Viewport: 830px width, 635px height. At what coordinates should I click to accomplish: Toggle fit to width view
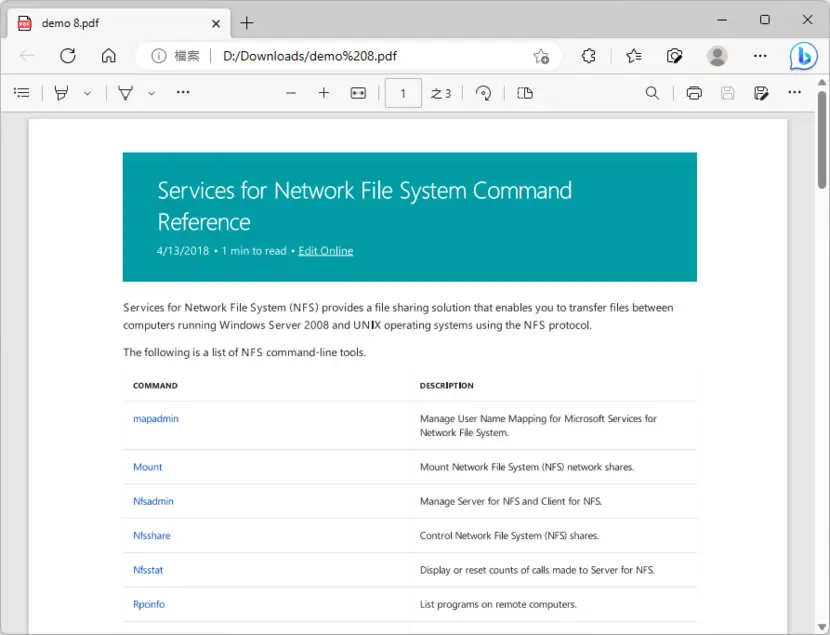point(358,93)
